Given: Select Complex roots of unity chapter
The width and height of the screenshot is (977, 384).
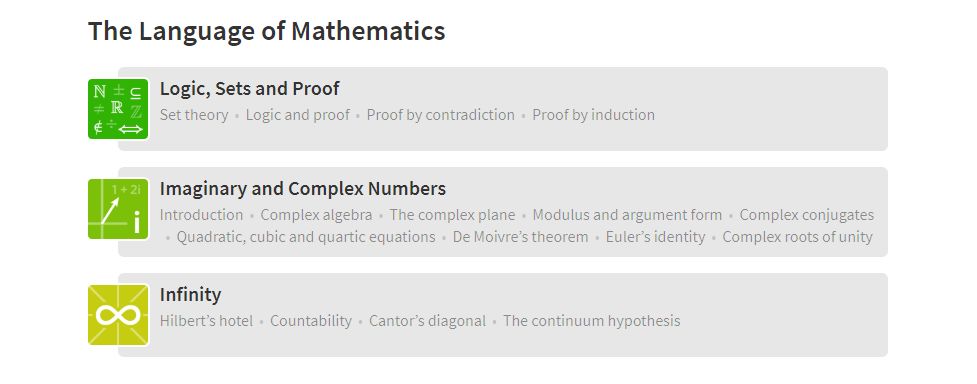Looking at the screenshot, I should click(x=798, y=237).
